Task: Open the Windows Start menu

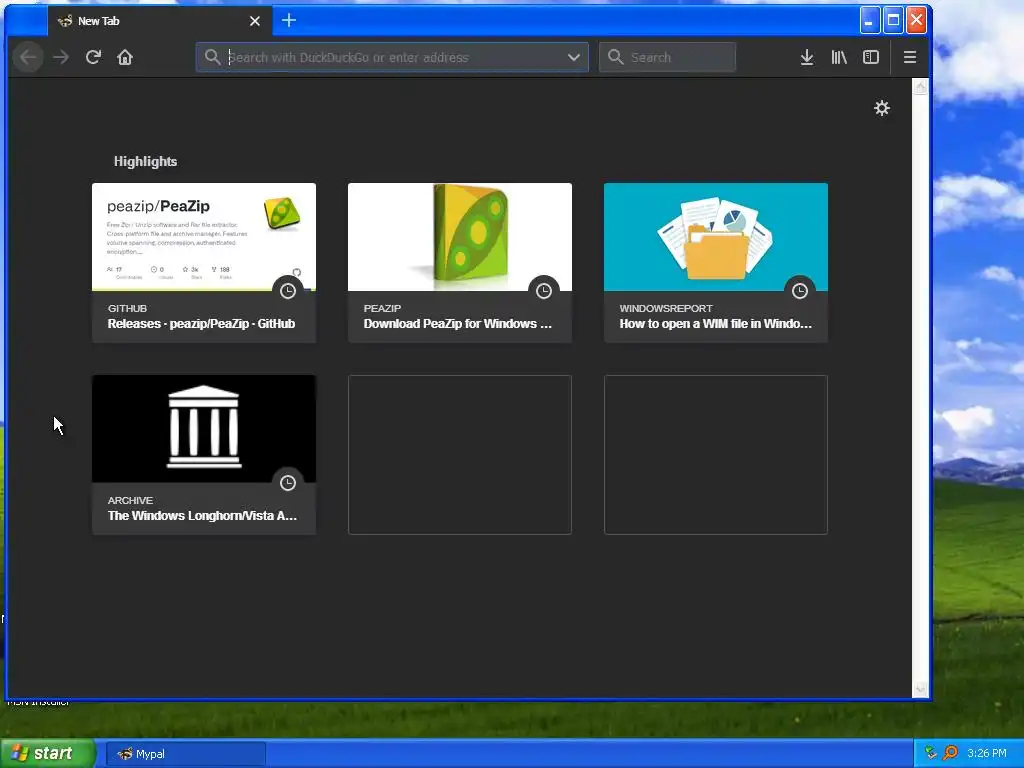Action: (x=48, y=754)
